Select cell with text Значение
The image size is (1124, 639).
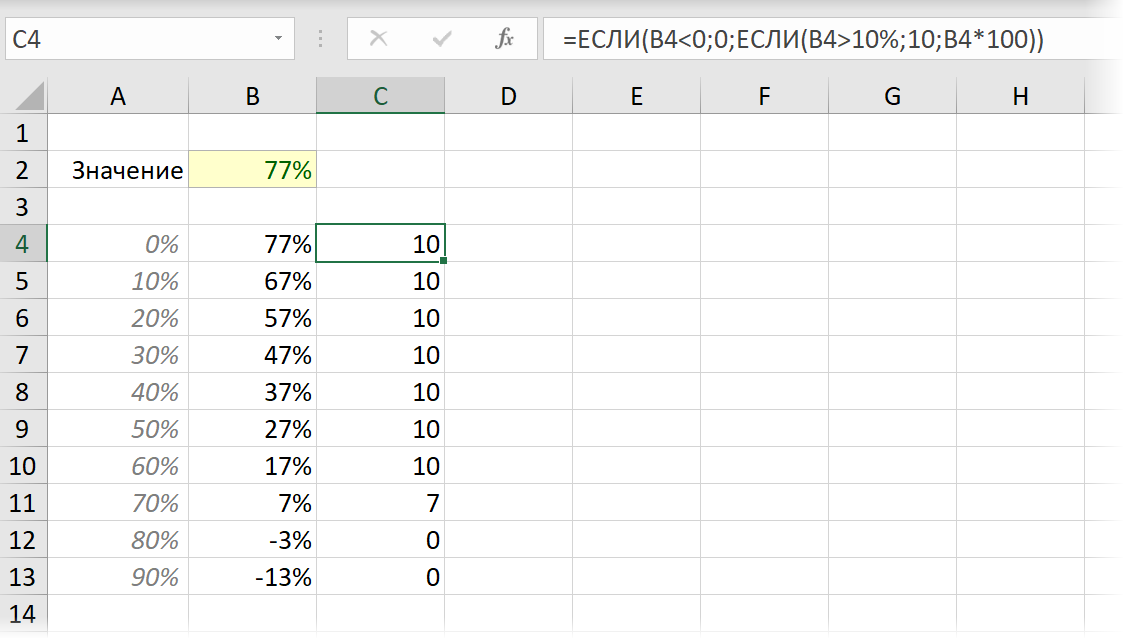tap(118, 170)
